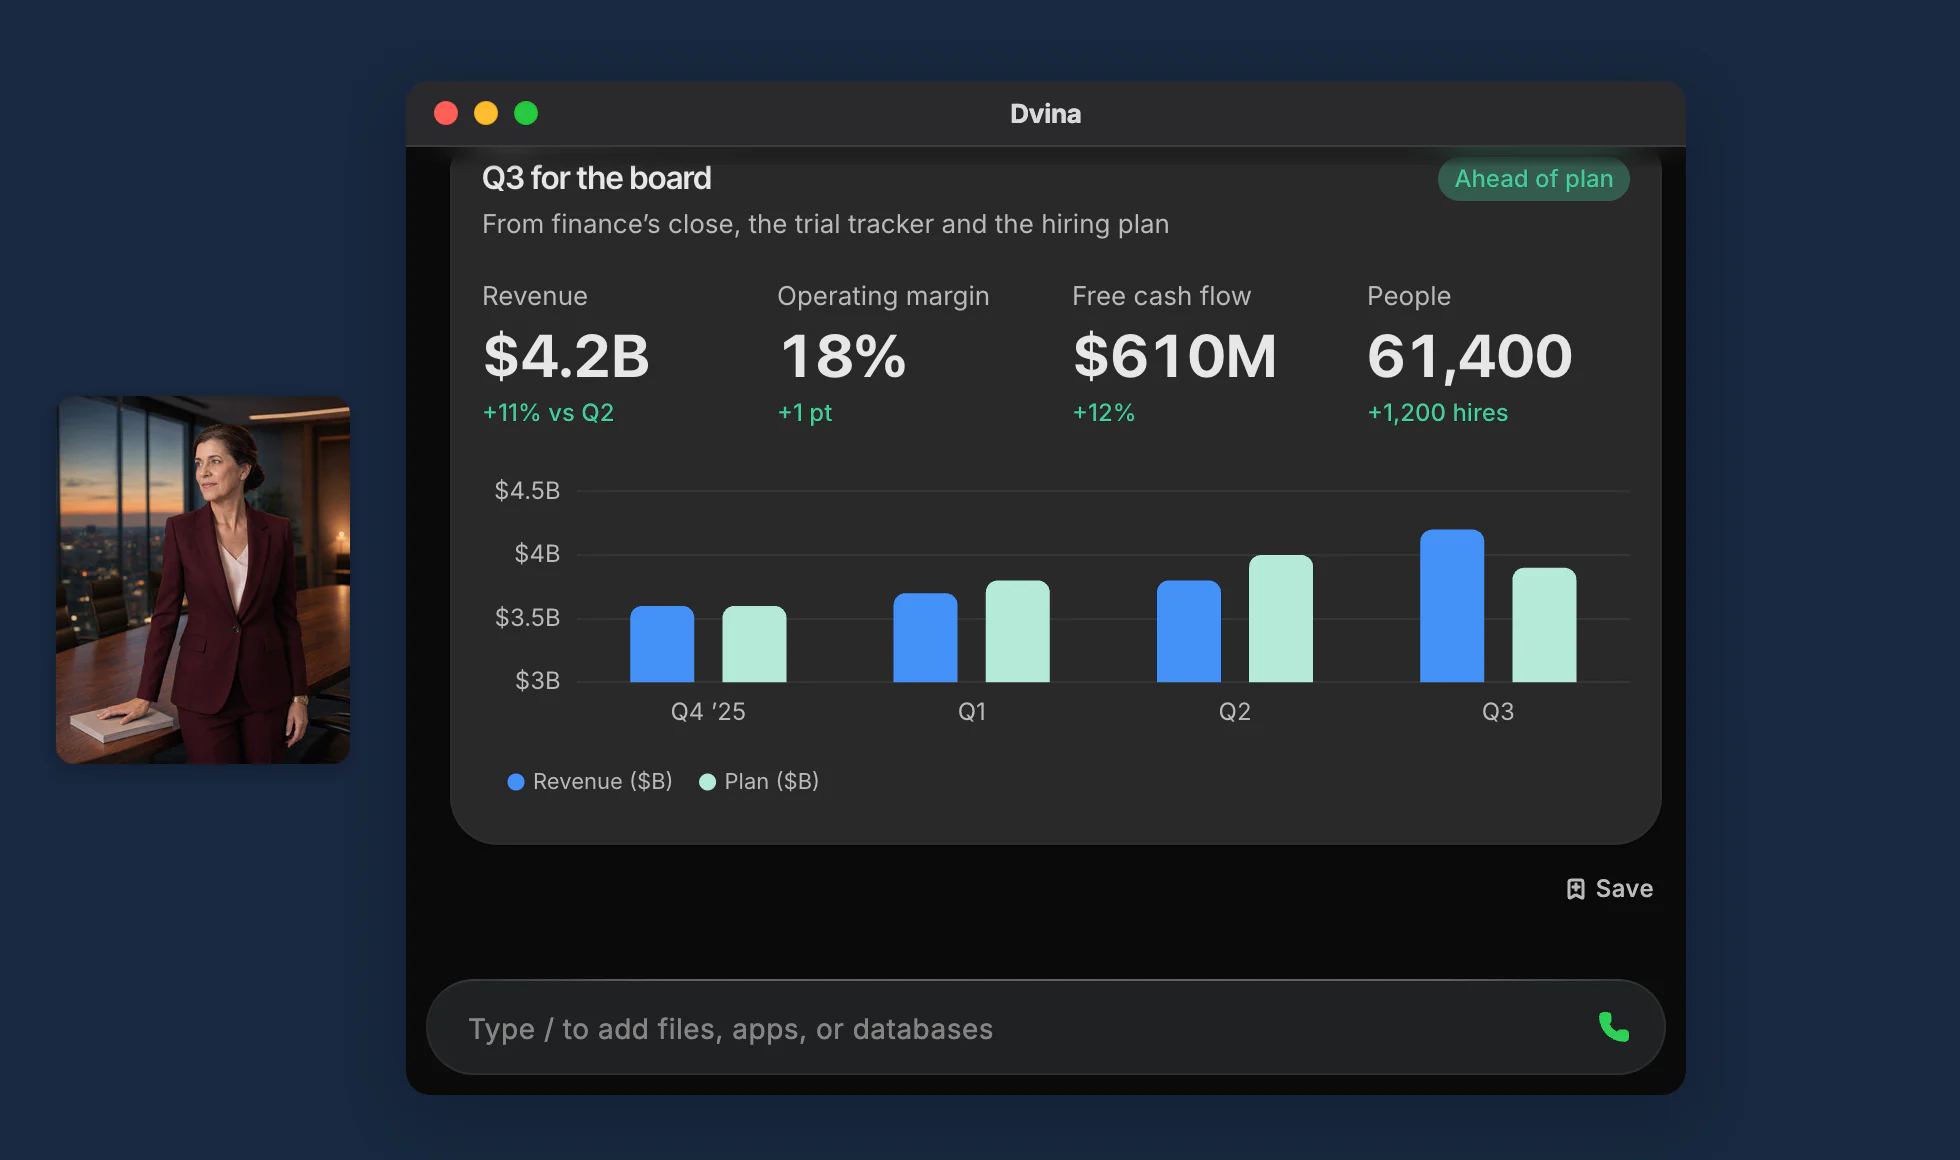This screenshot has width=1960, height=1160.
Task: Focus the message input field
Action: click(1045, 1027)
